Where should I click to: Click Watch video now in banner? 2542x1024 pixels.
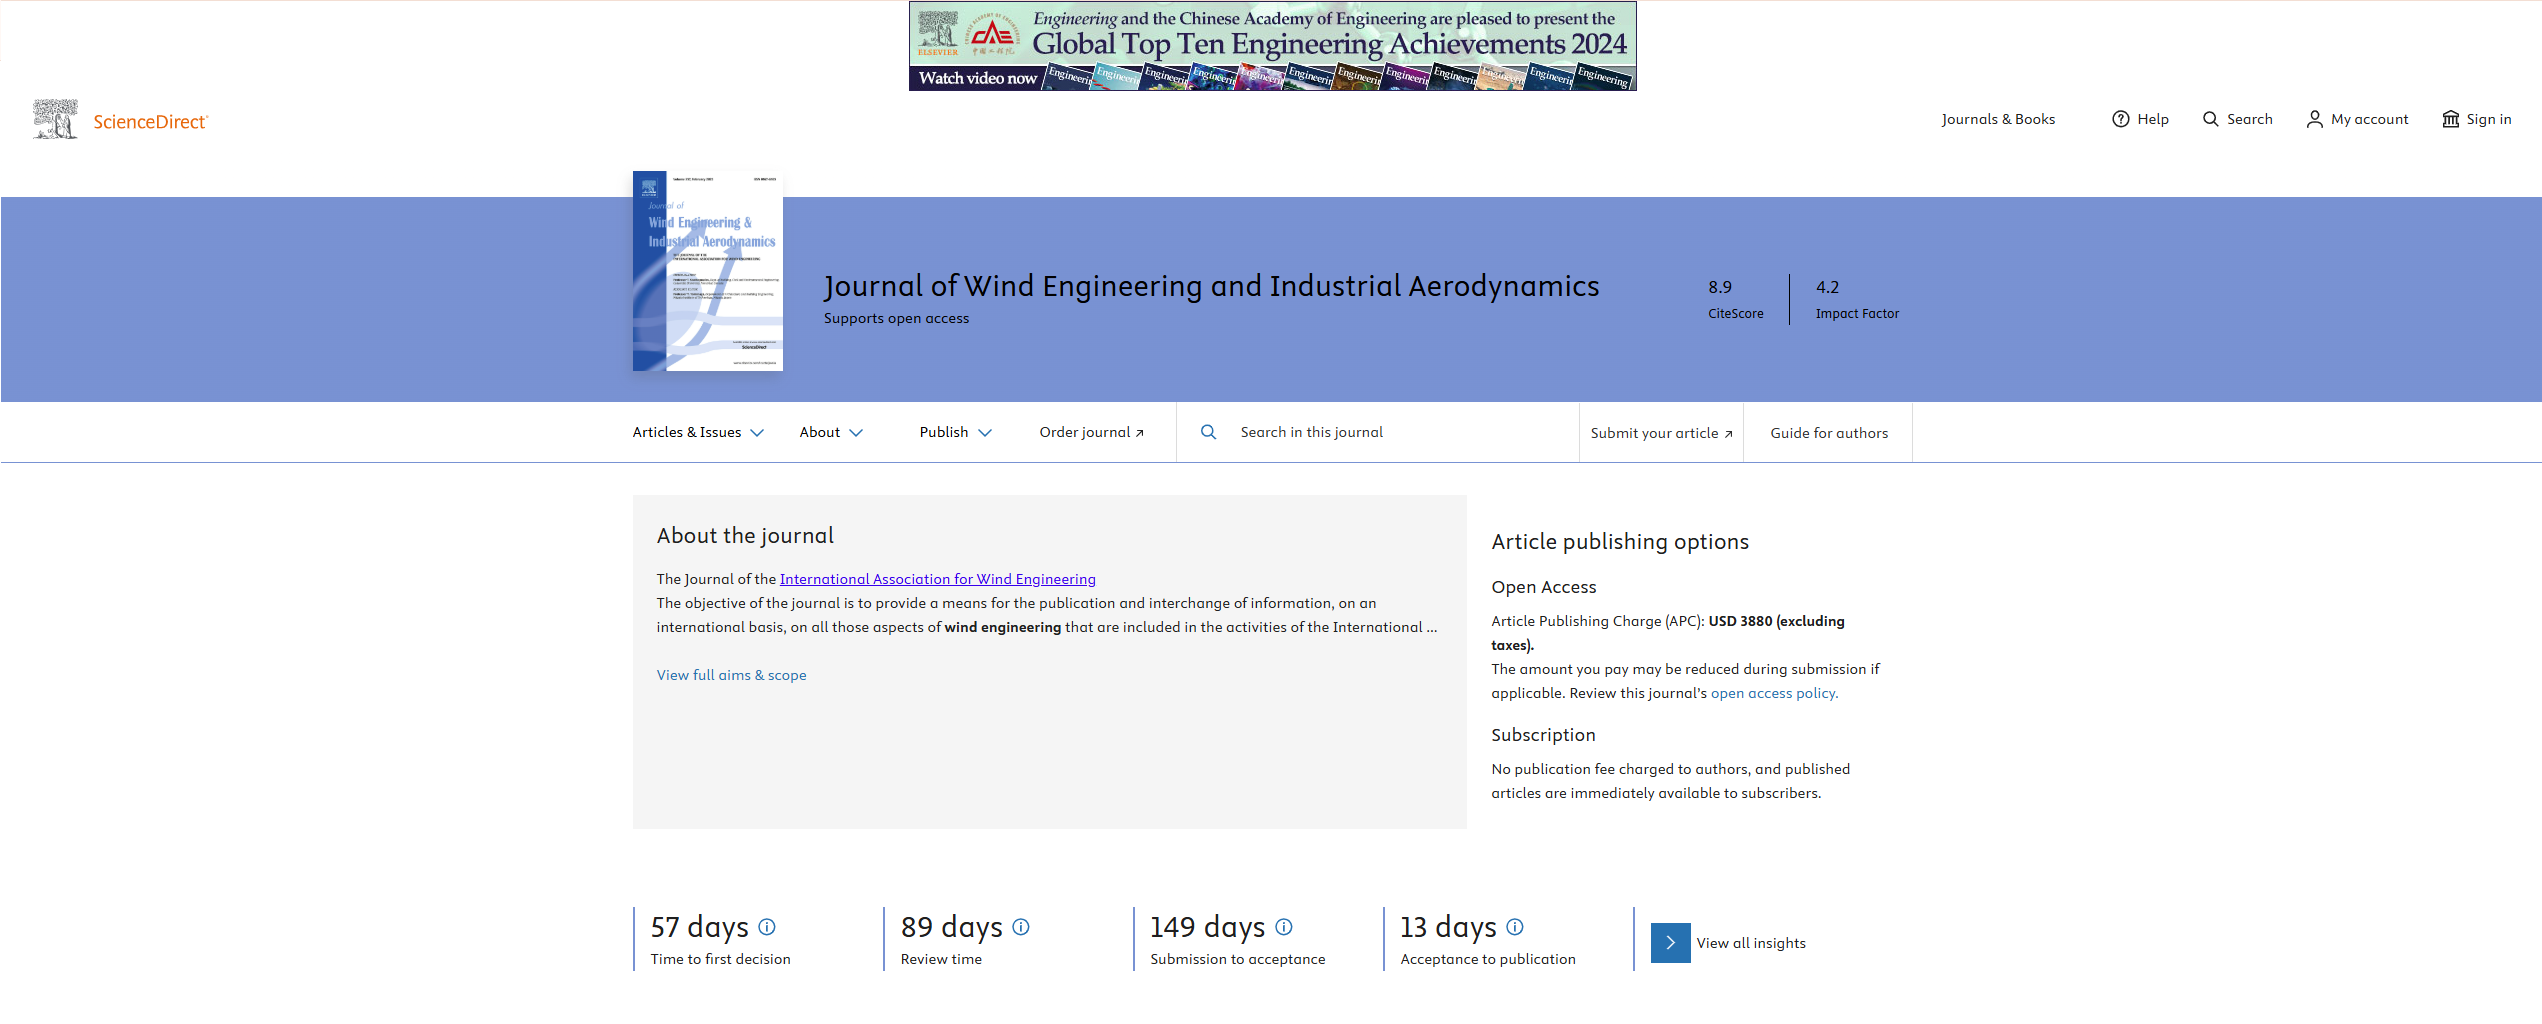(977, 78)
